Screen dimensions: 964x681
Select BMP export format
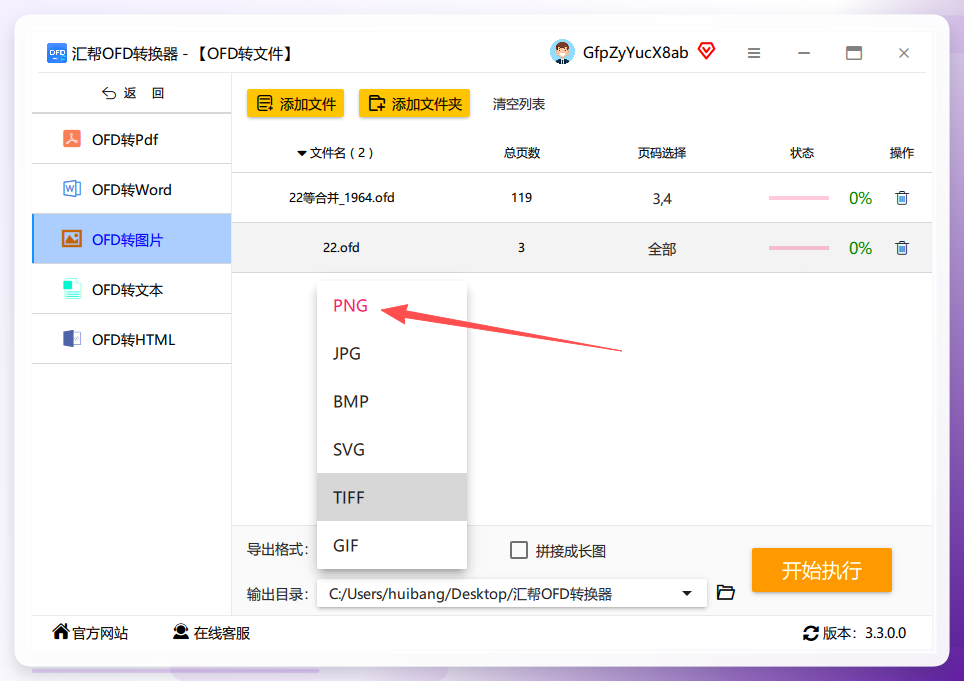click(392, 401)
